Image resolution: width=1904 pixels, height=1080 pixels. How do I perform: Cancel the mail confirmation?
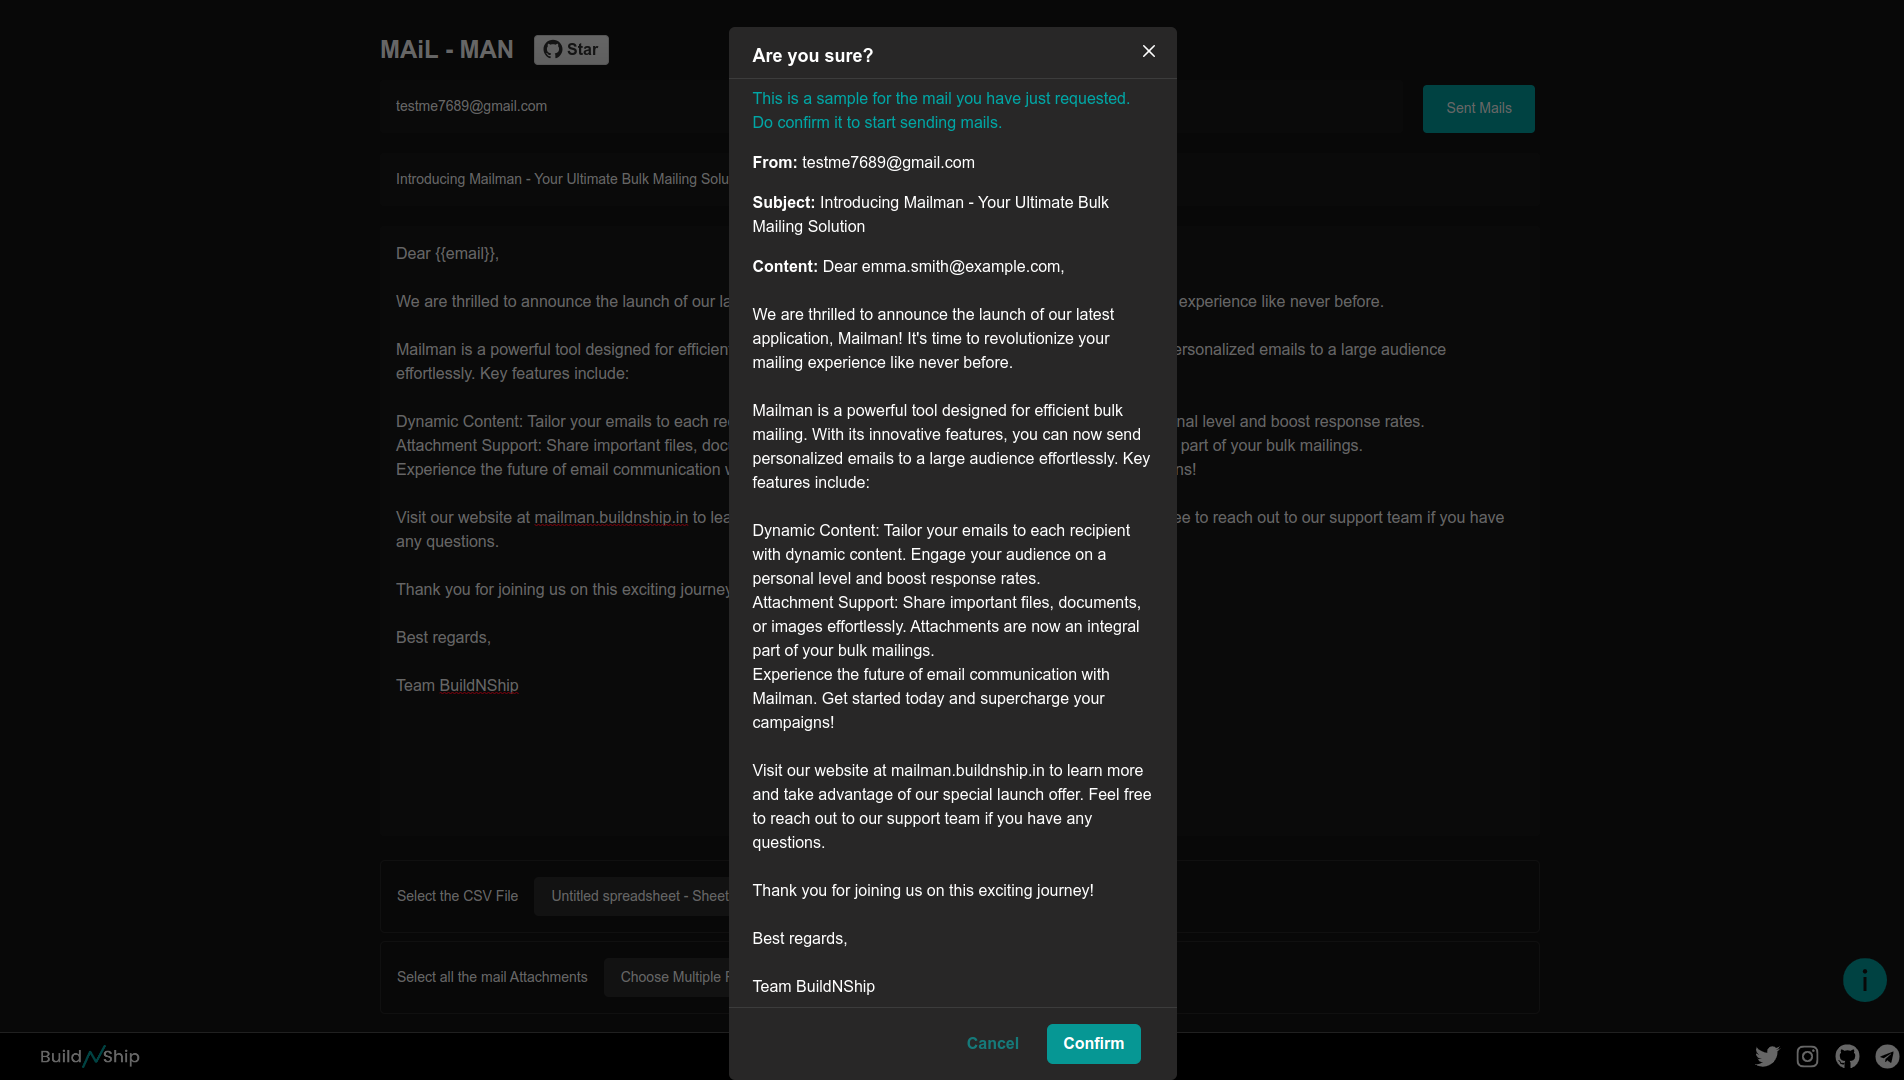(x=992, y=1043)
